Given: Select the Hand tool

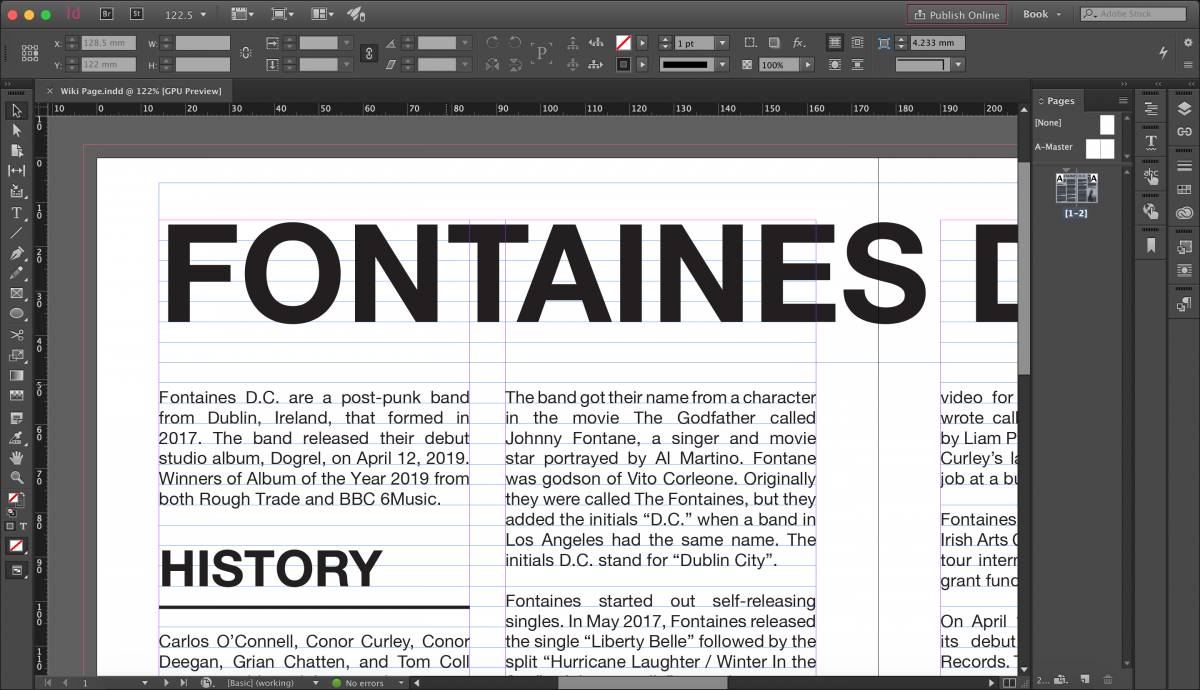Looking at the screenshot, I should (x=17, y=457).
